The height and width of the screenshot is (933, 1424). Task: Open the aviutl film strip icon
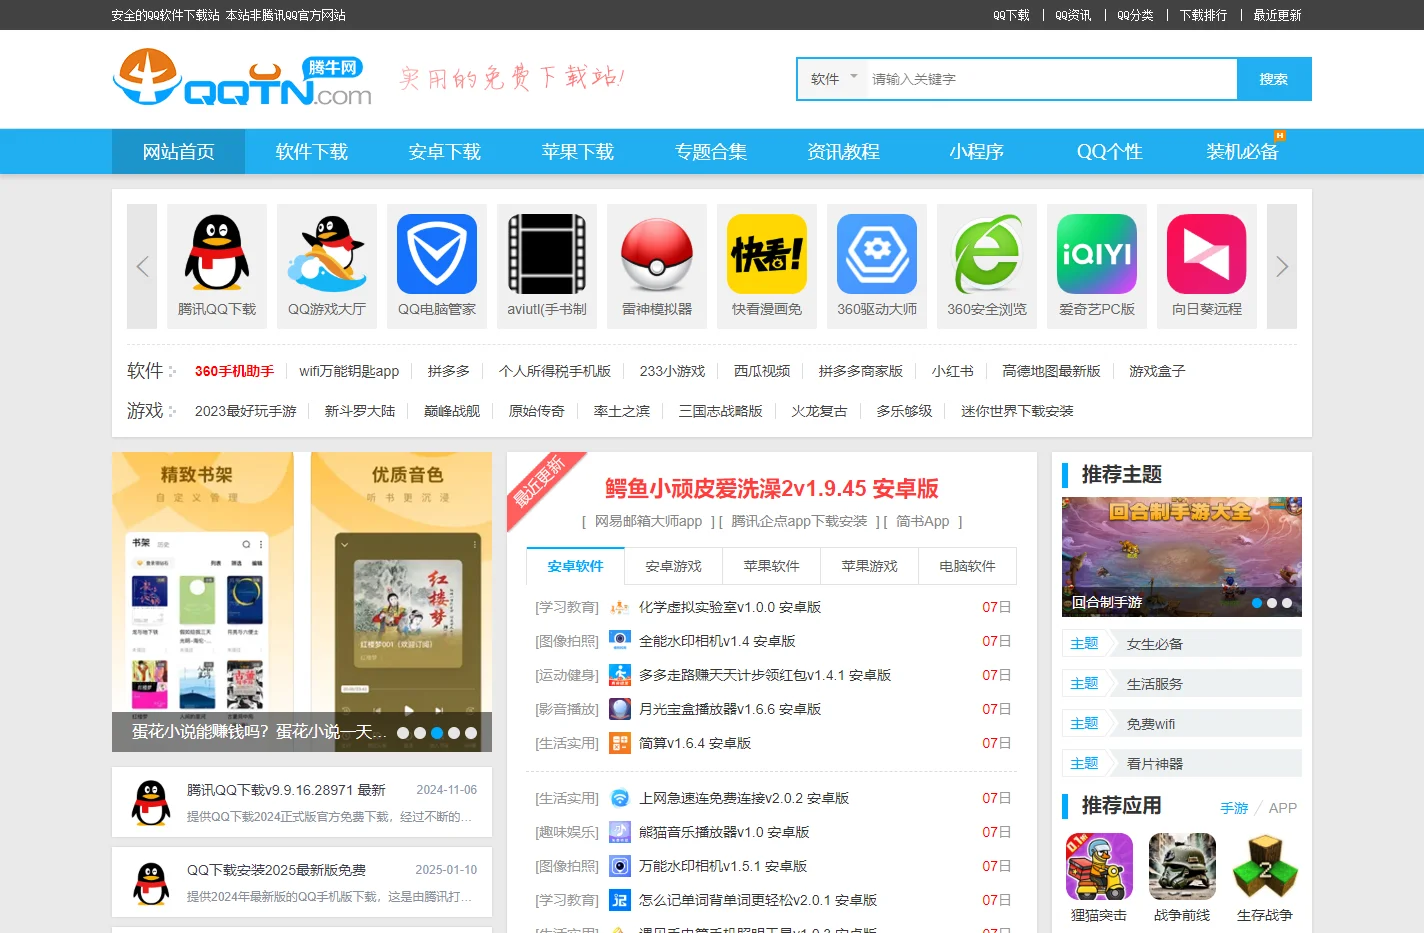[x=547, y=254]
